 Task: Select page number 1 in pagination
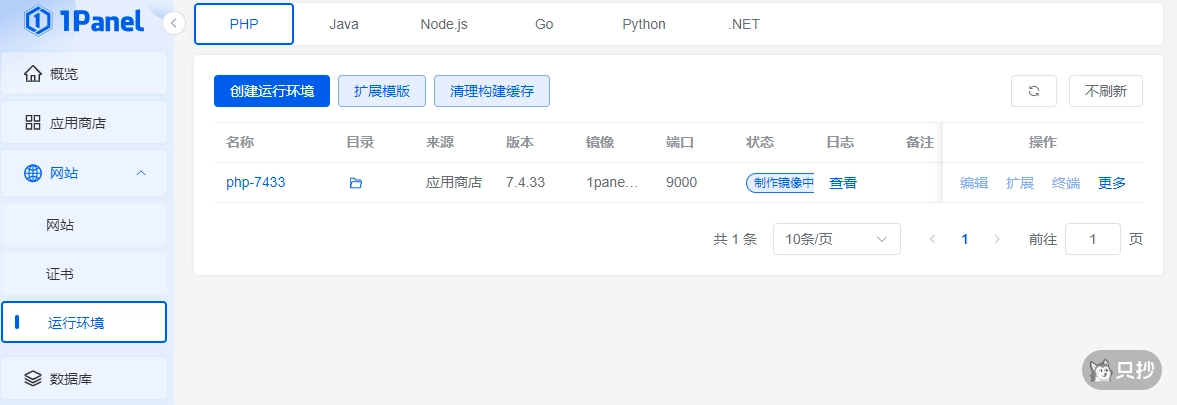click(965, 239)
